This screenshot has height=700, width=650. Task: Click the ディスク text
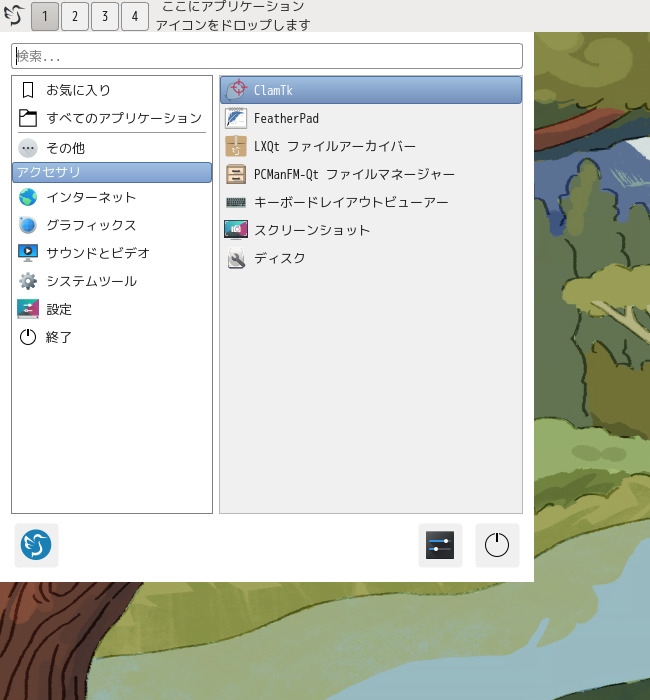[x=280, y=258]
